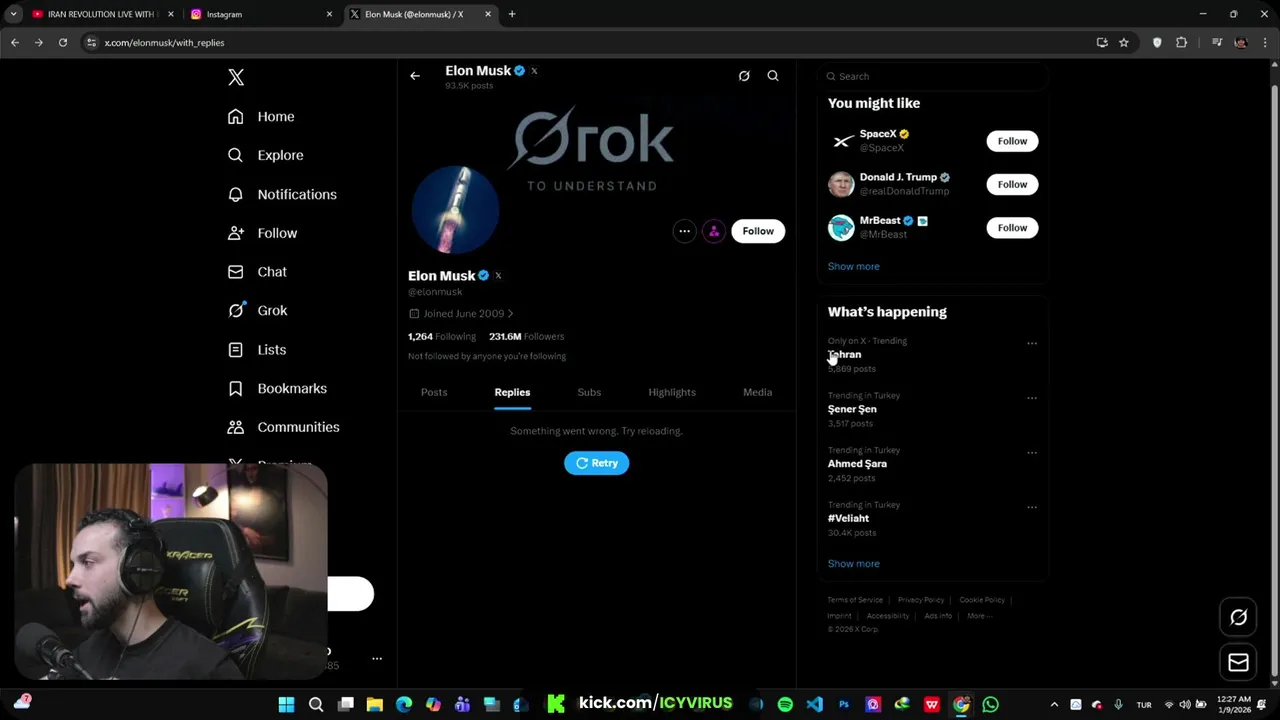Open the #Veliaht trend options menu
The image size is (1280, 720).
pyautogui.click(x=1032, y=508)
